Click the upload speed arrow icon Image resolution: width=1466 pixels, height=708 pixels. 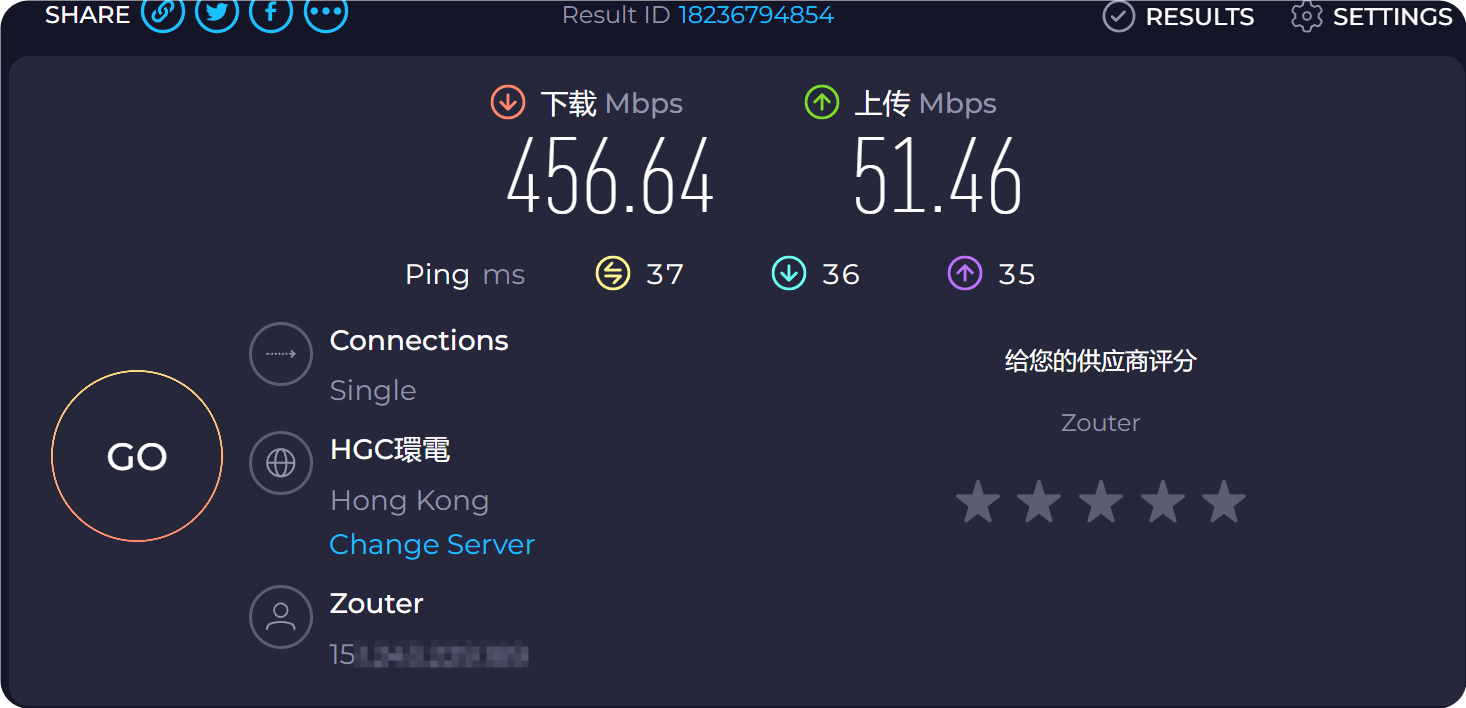(822, 102)
